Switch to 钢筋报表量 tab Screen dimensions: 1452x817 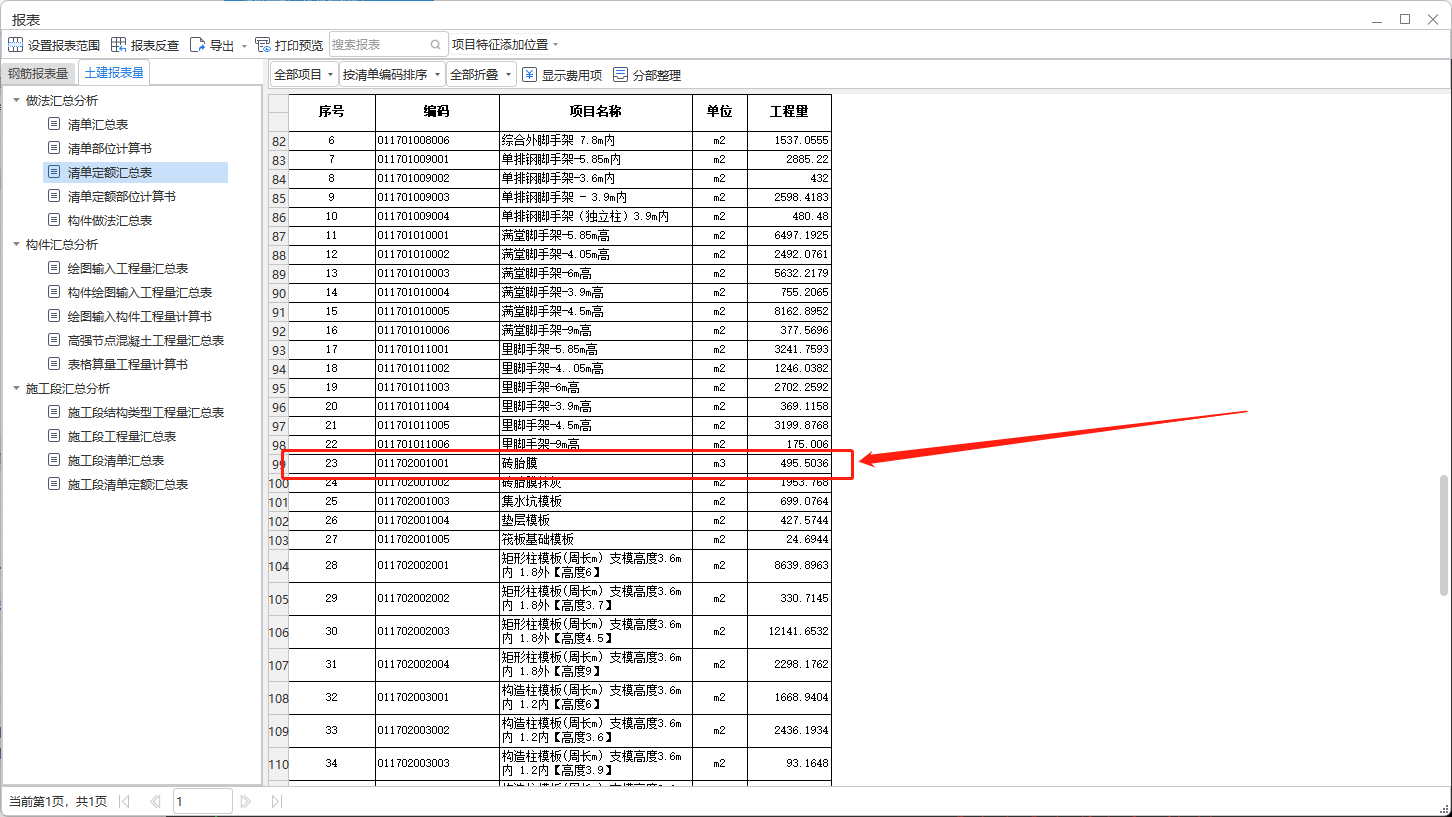[38, 73]
